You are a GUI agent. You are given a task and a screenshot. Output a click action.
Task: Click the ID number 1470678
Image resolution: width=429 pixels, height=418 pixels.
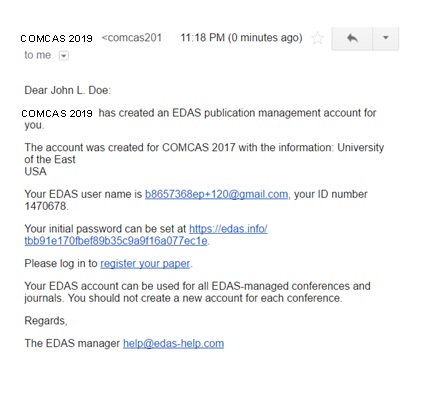pos(45,206)
